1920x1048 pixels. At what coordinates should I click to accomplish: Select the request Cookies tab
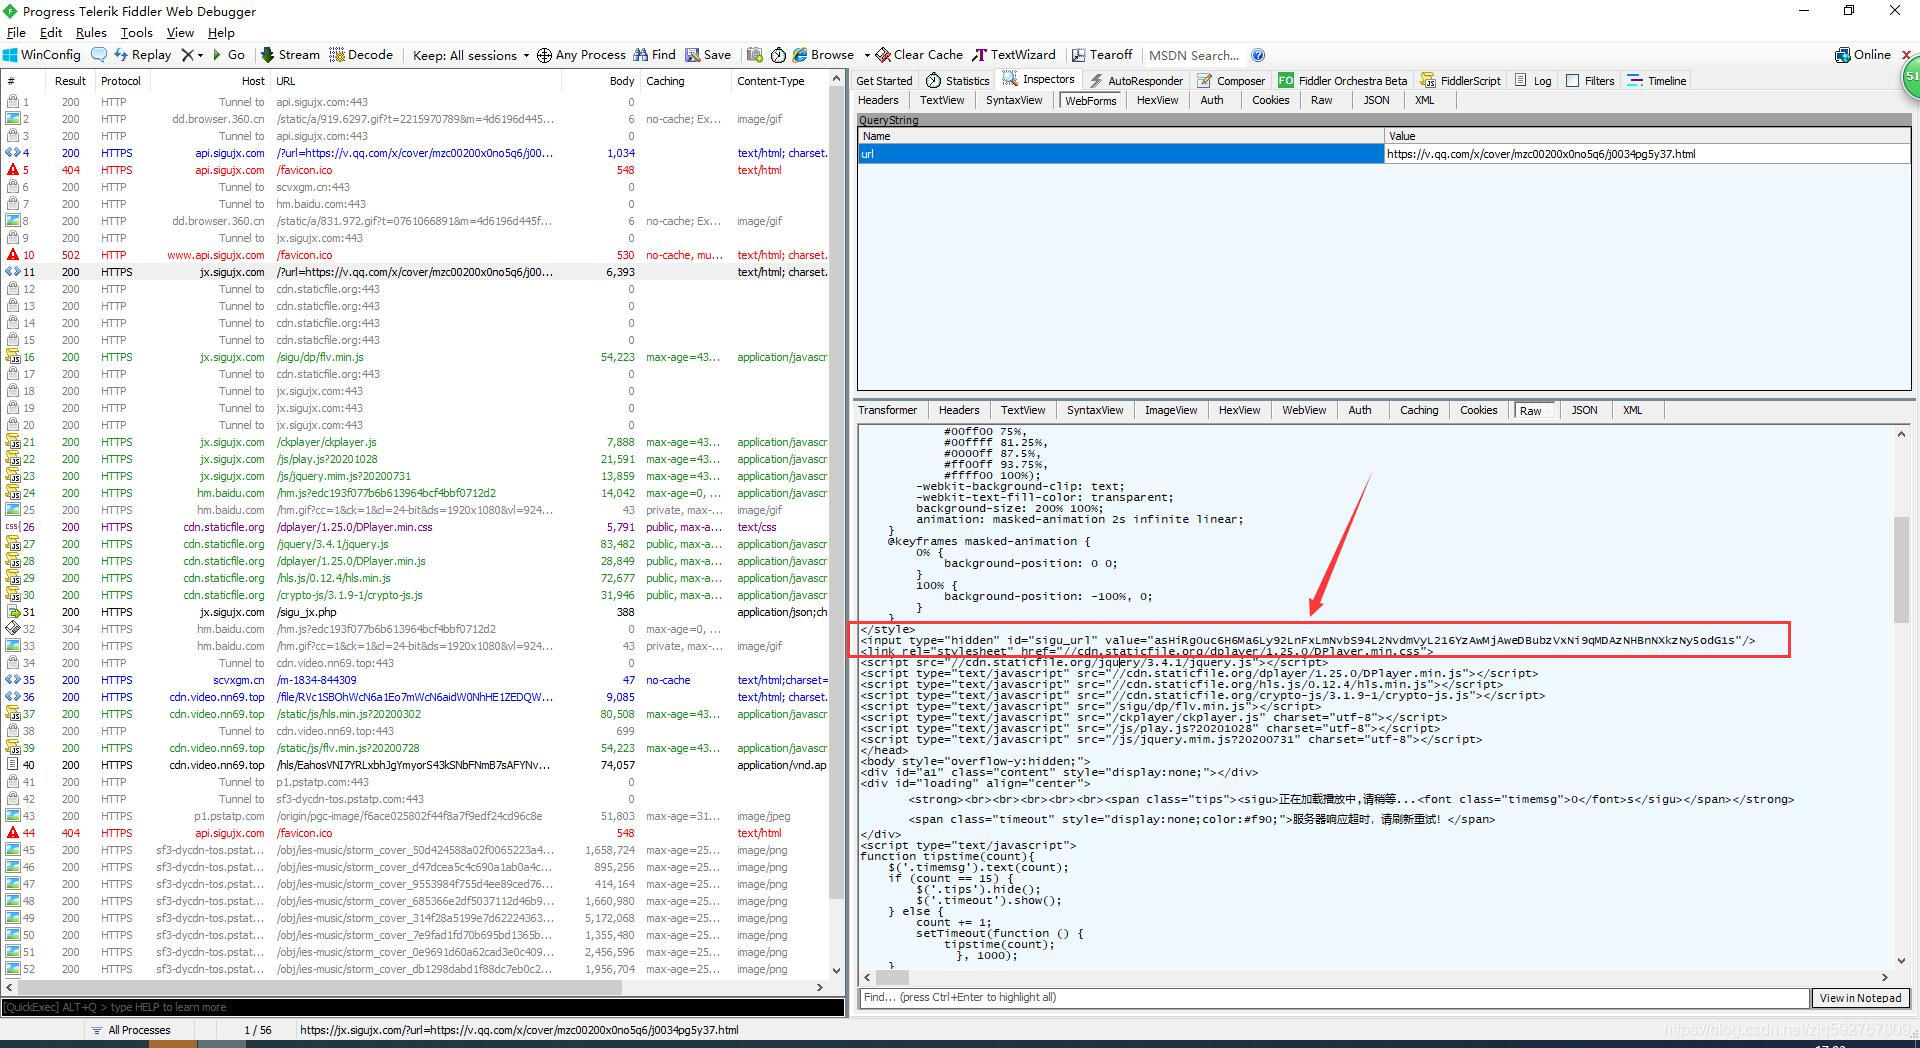pyautogui.click(x=1270, y=100)
